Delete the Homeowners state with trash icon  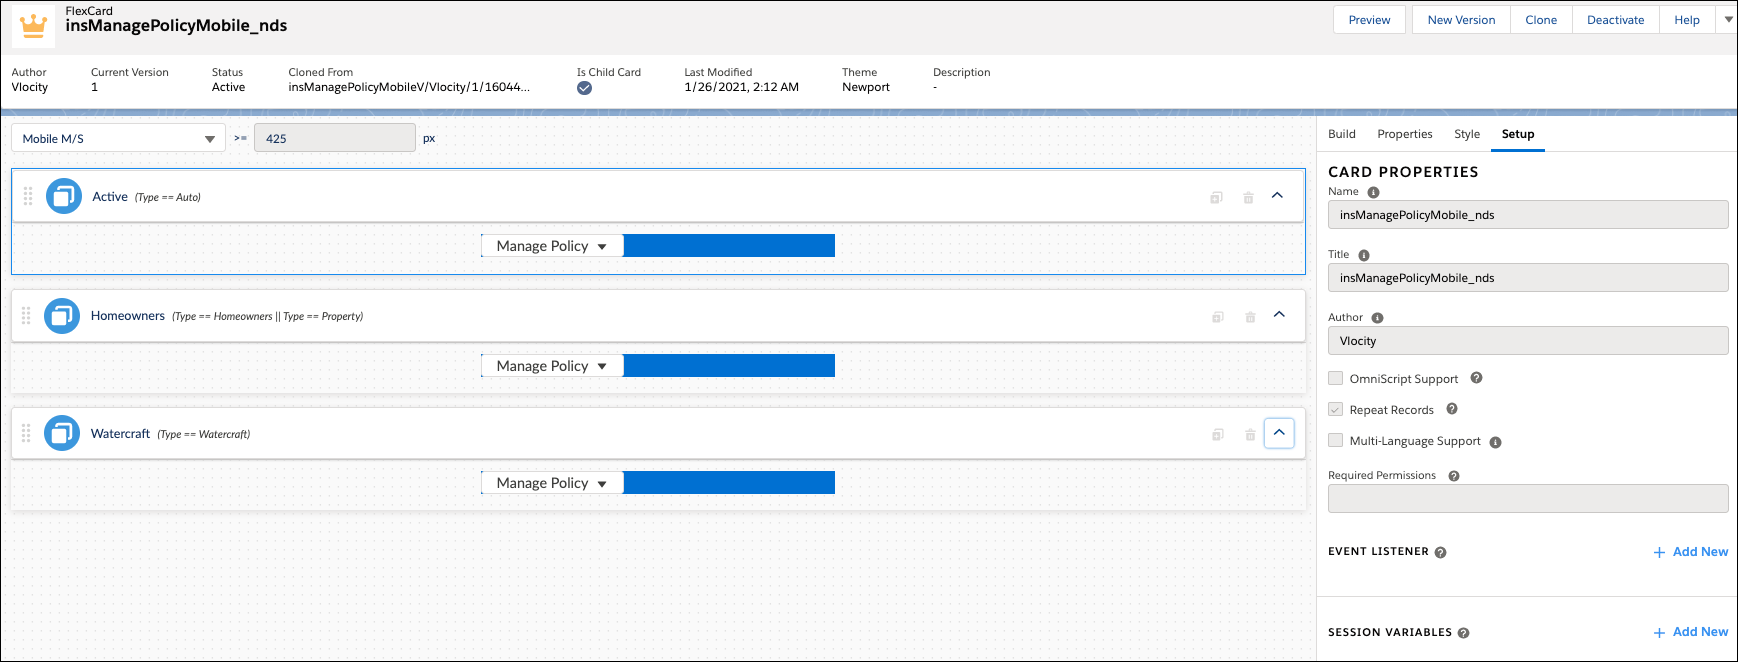coord(1250,317)
